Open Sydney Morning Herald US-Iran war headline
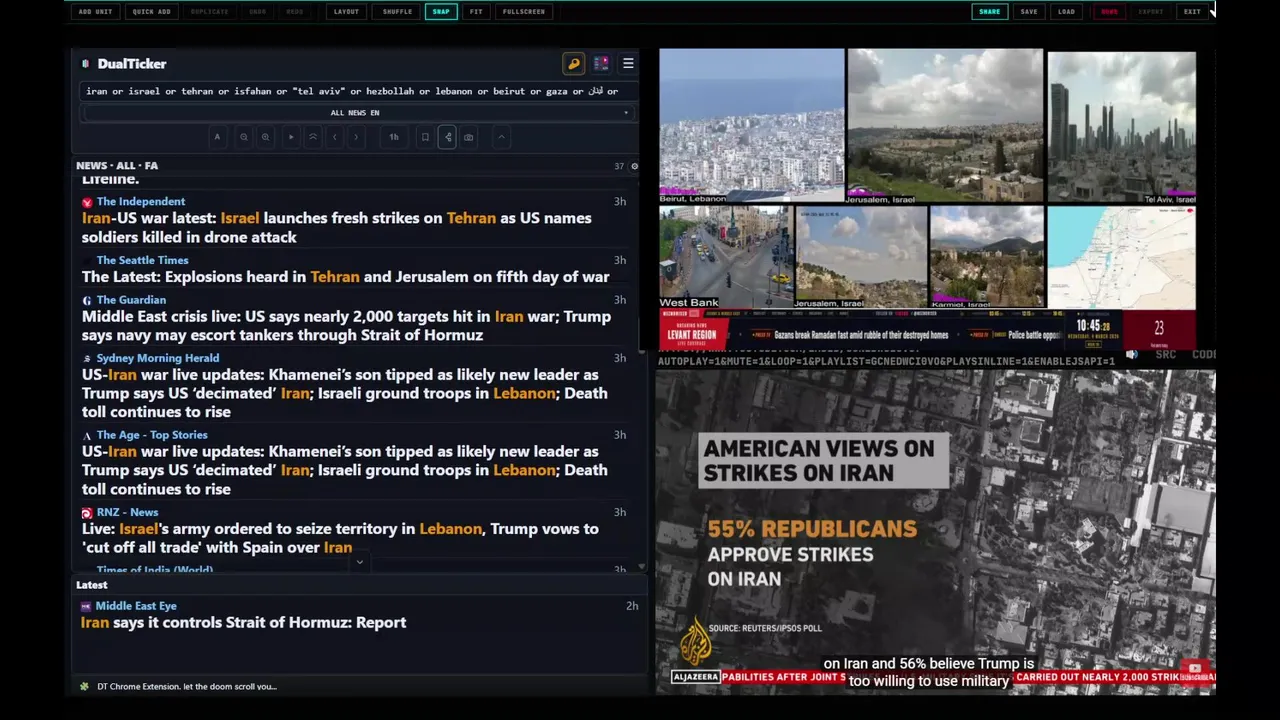Viewport: 1280px width, 720px height. click(345, 393)
